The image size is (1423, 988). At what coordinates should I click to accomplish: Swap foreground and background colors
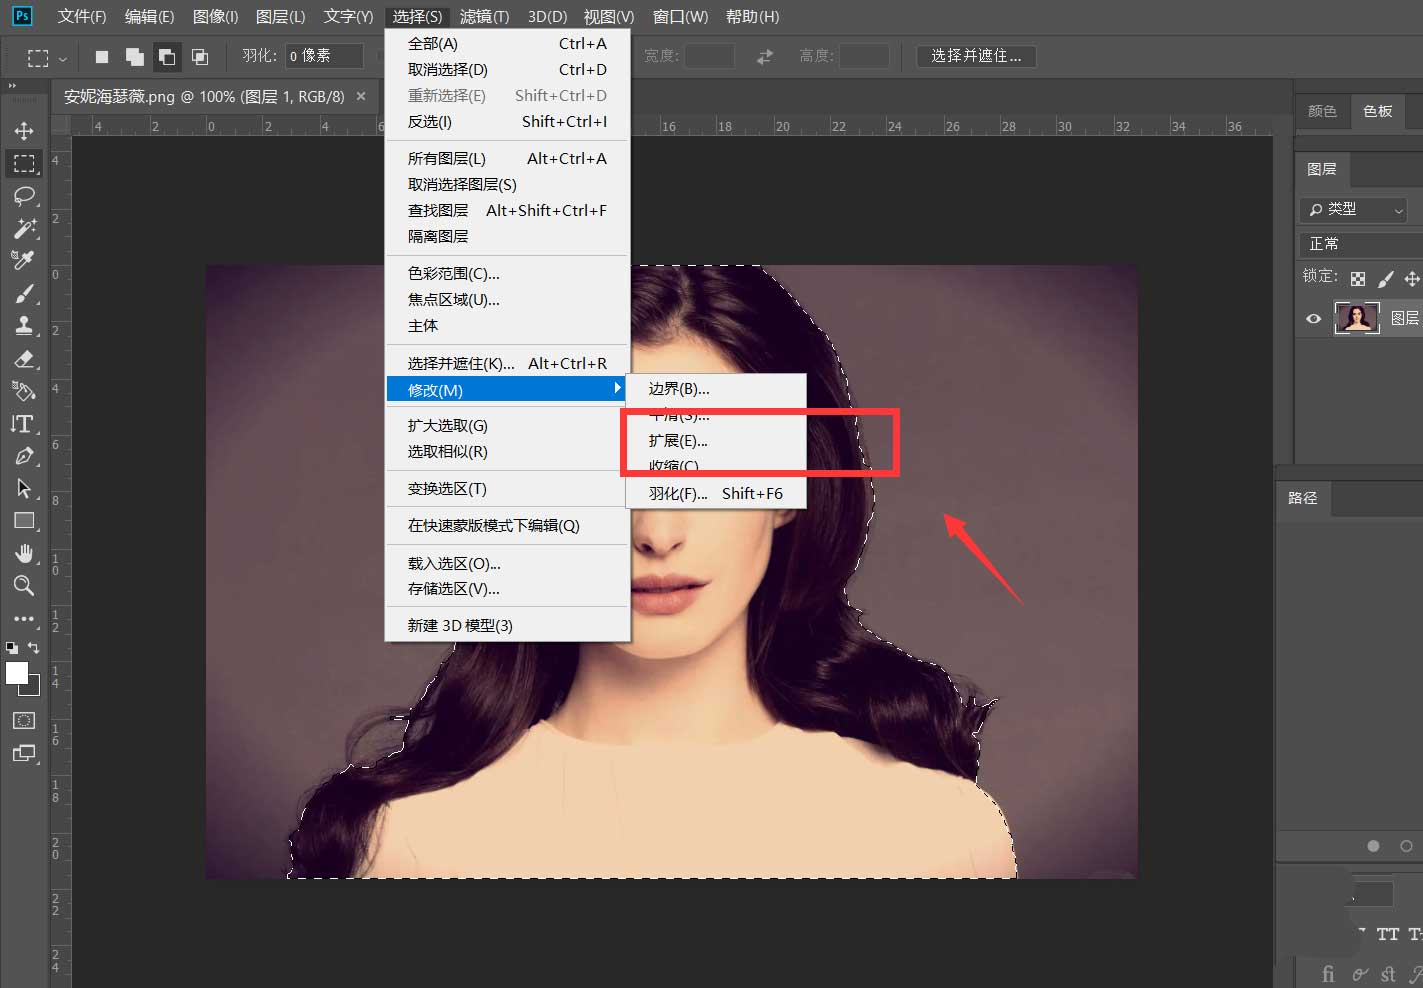click(x=33, y=648)
